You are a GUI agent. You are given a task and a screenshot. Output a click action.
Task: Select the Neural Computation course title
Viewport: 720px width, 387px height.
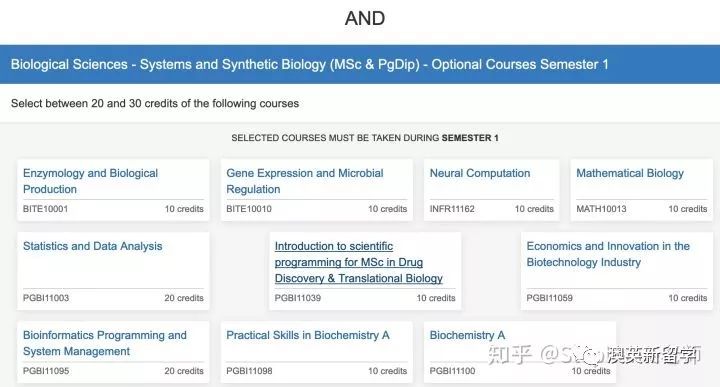point(480,173)
